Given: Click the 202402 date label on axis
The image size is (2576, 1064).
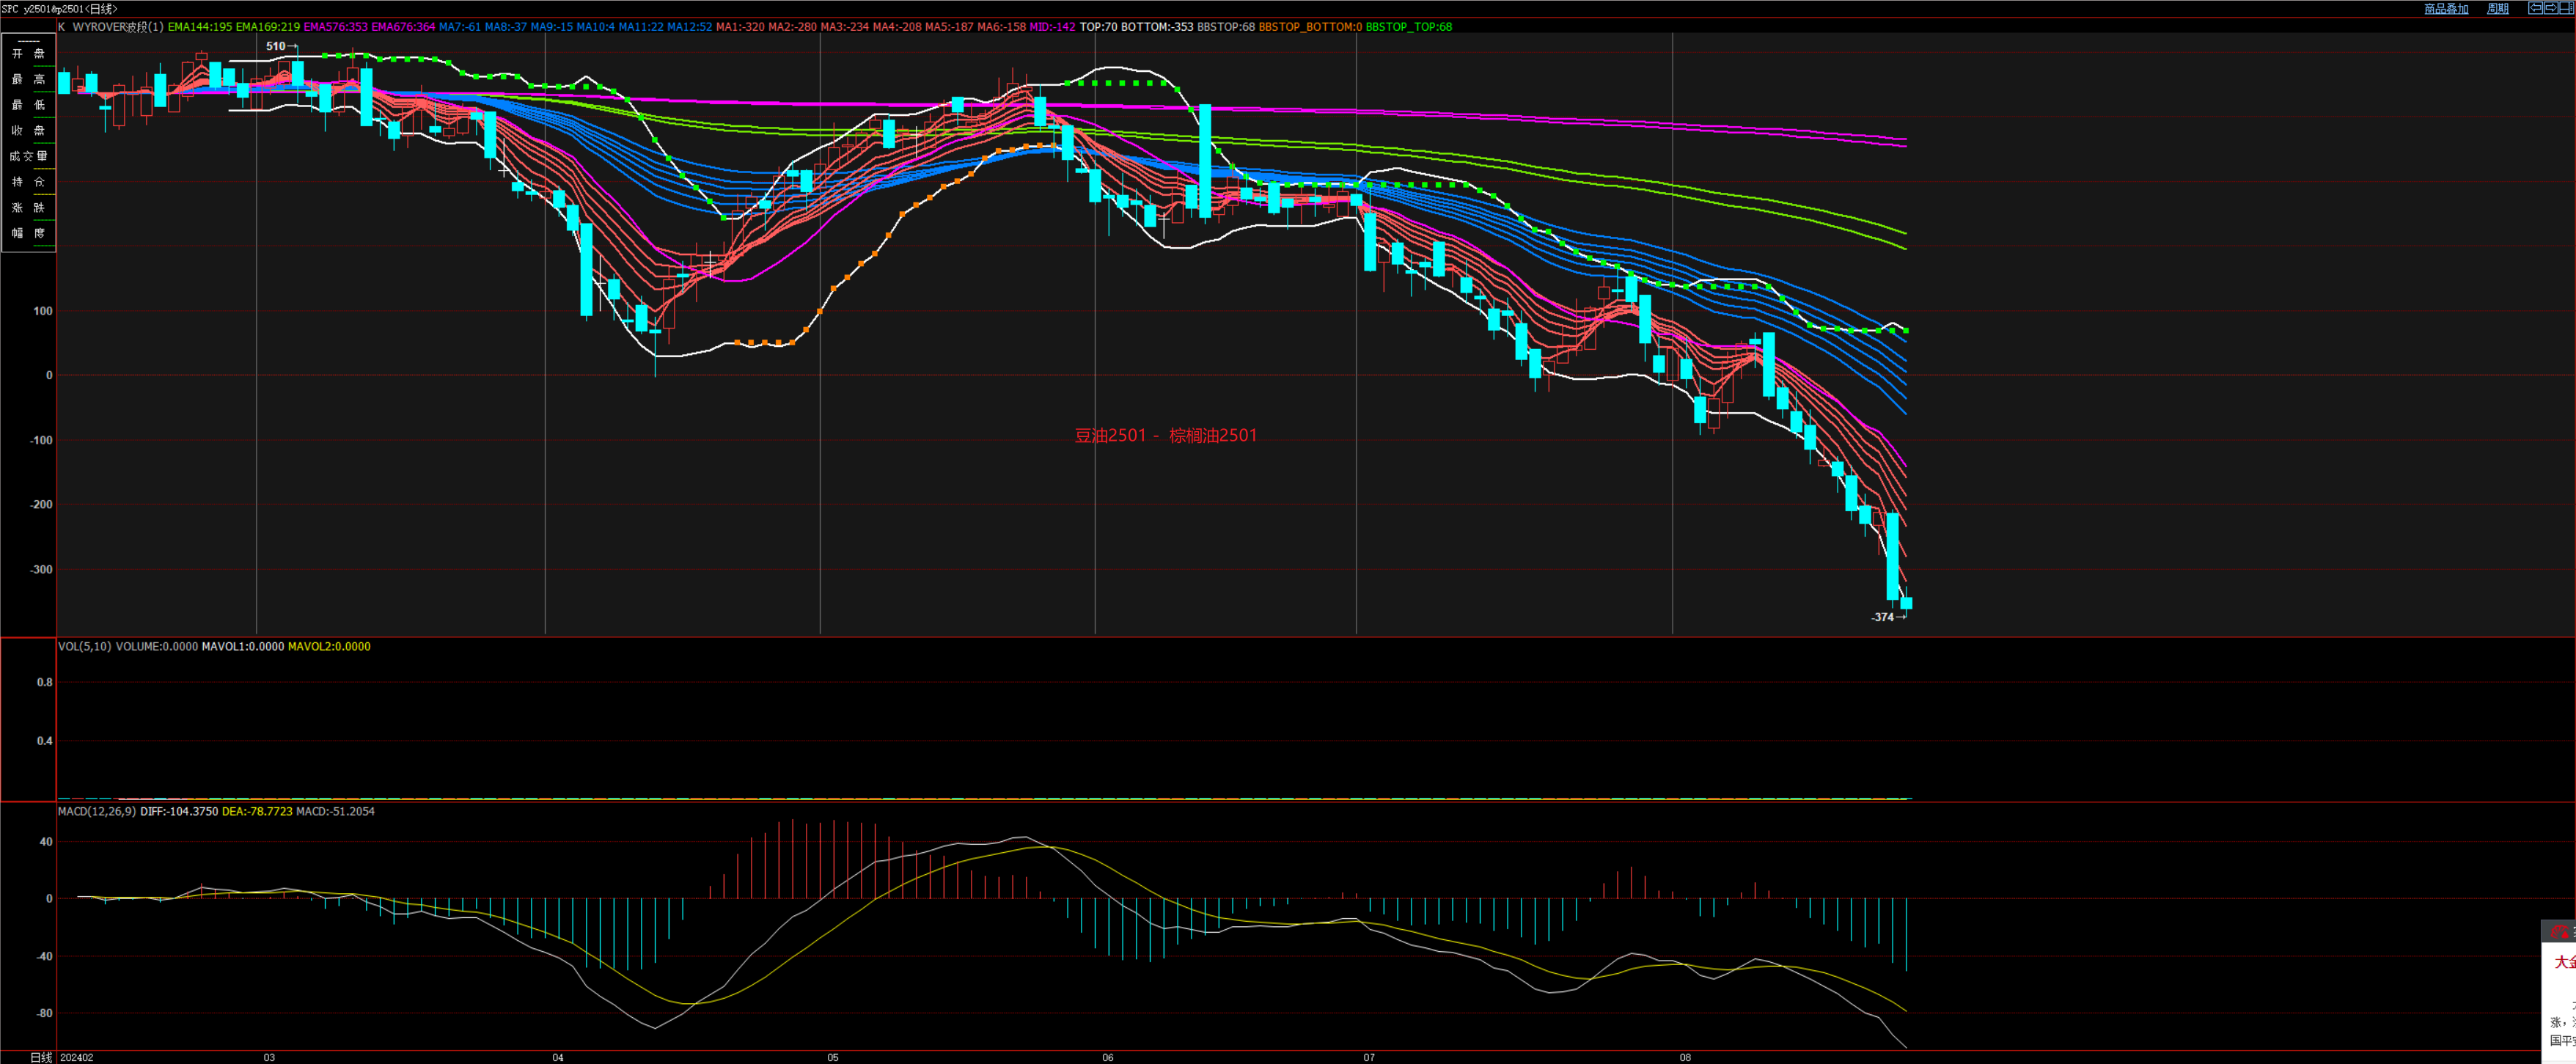Looking at the screenshot, I should [x=77, y=1057].
